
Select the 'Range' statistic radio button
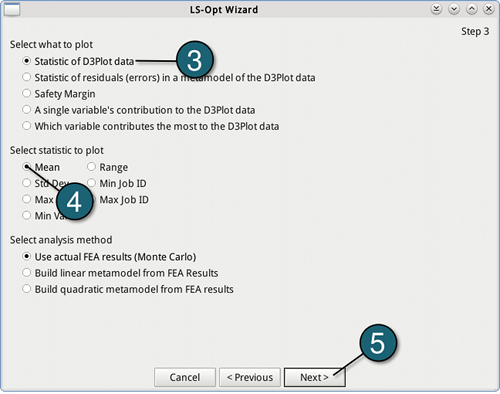tap(91, 167)
